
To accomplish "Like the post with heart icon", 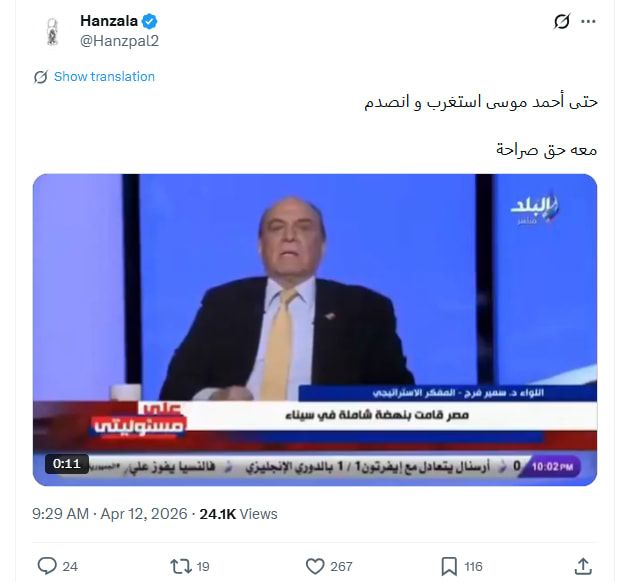I will [315, 566].
